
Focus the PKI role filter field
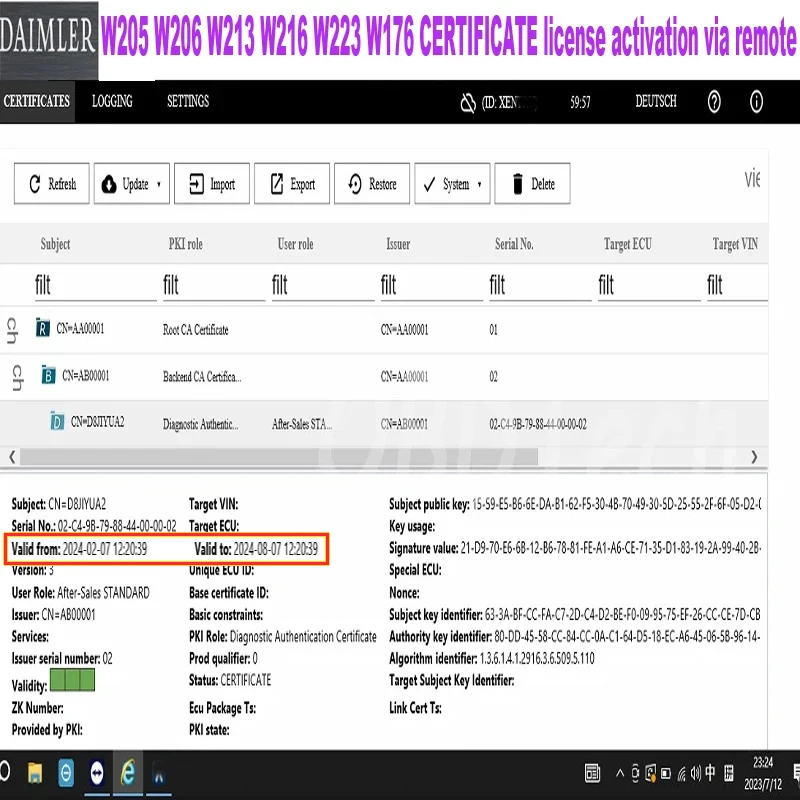[214, 286]
